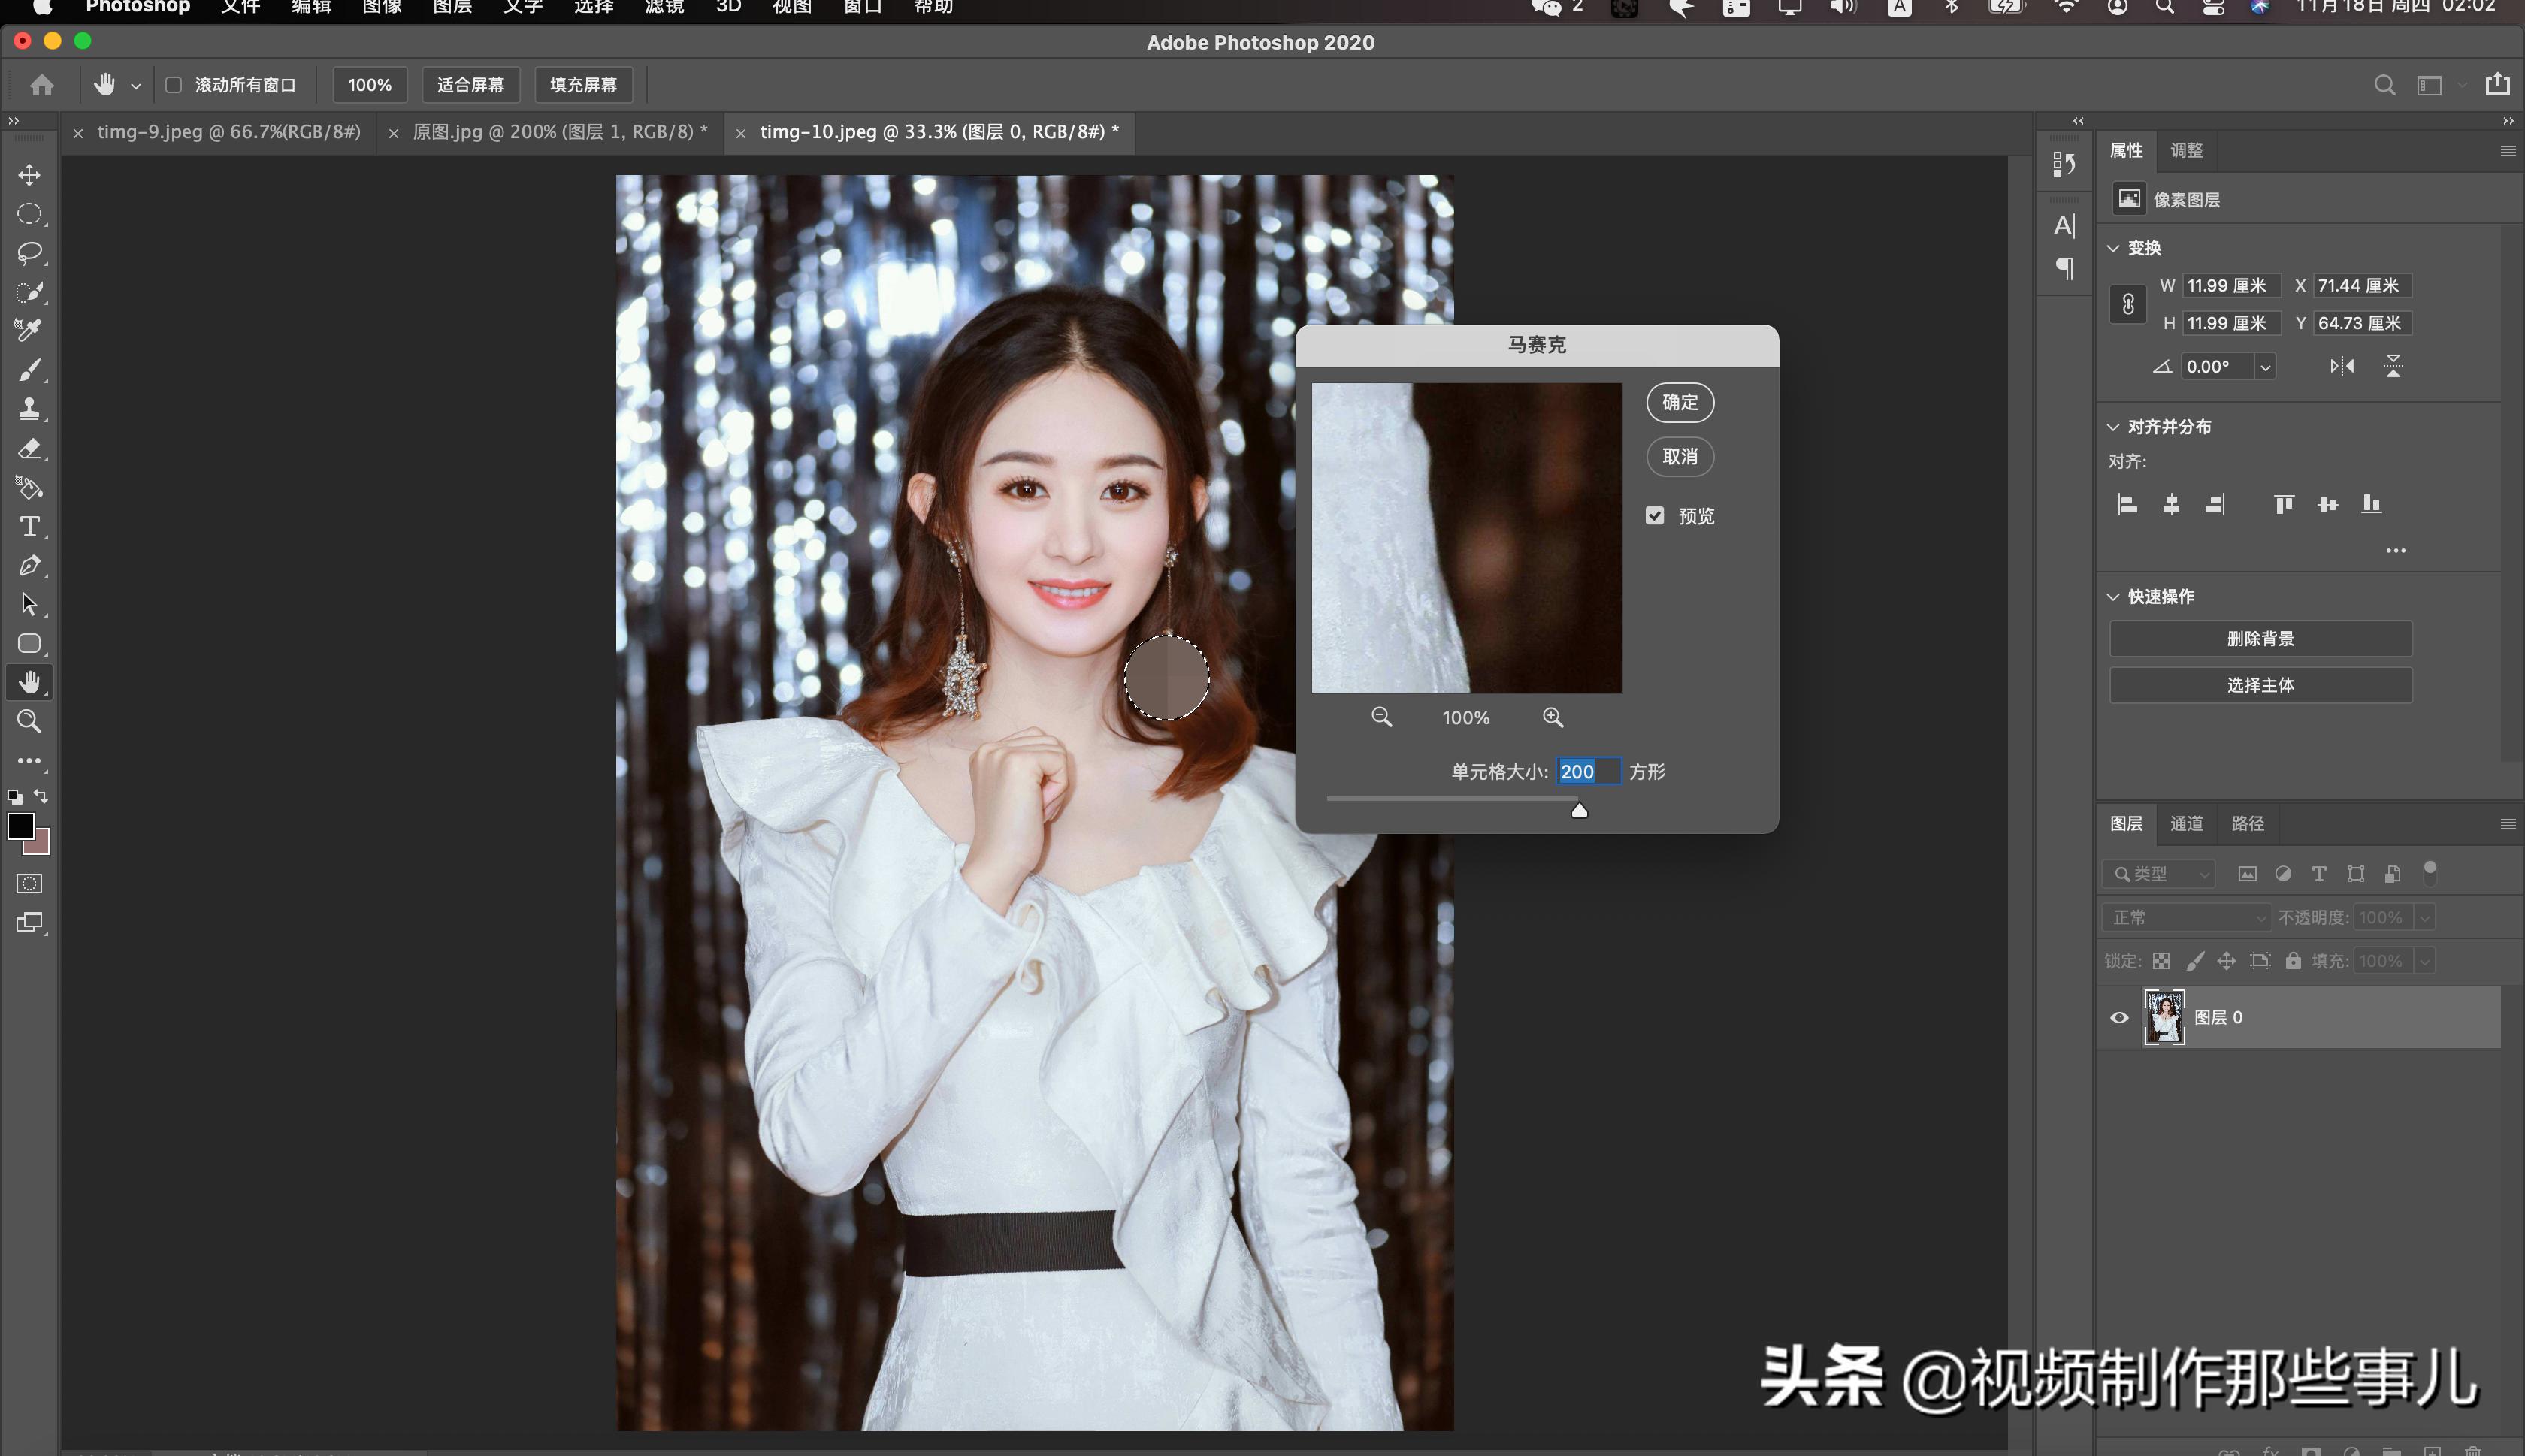Click the 选择主体 button
Viewport: 2525px width, 1456px height.
tap(2260, 685)
